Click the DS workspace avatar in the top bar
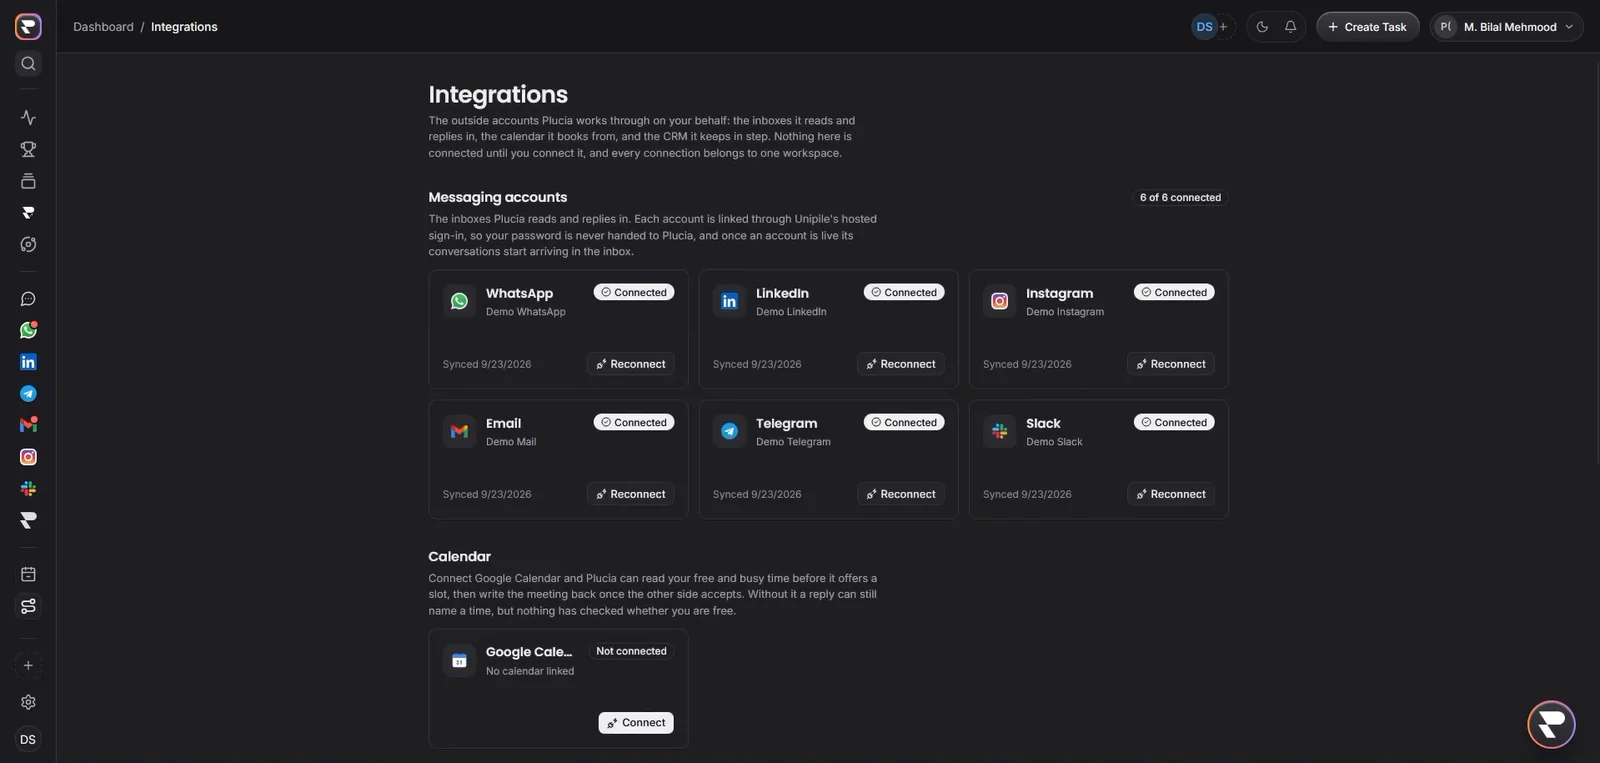Image resolution: width=1600 pixels, height=763 pixels. pos(1204,27)
